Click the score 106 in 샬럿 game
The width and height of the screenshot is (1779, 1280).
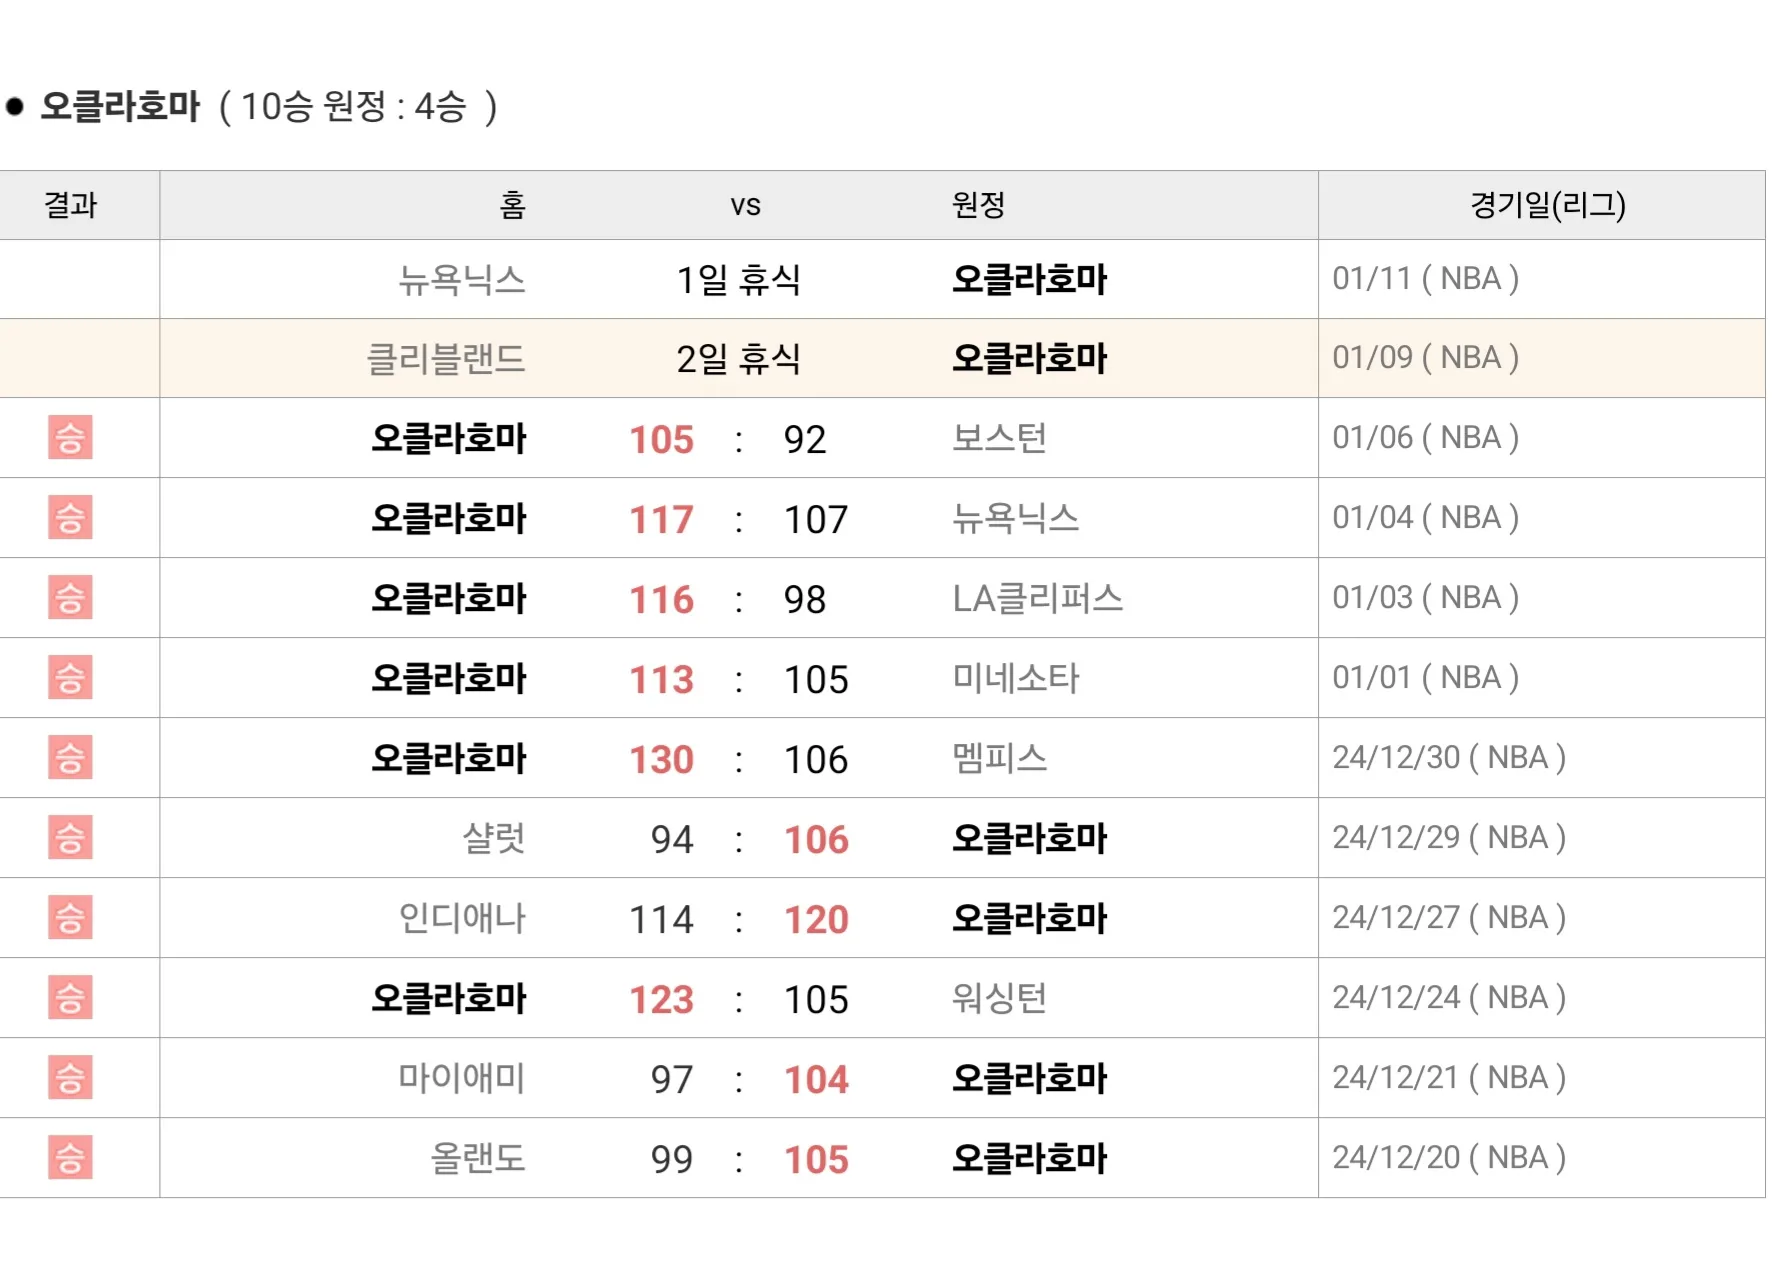[x=816, y=840]
